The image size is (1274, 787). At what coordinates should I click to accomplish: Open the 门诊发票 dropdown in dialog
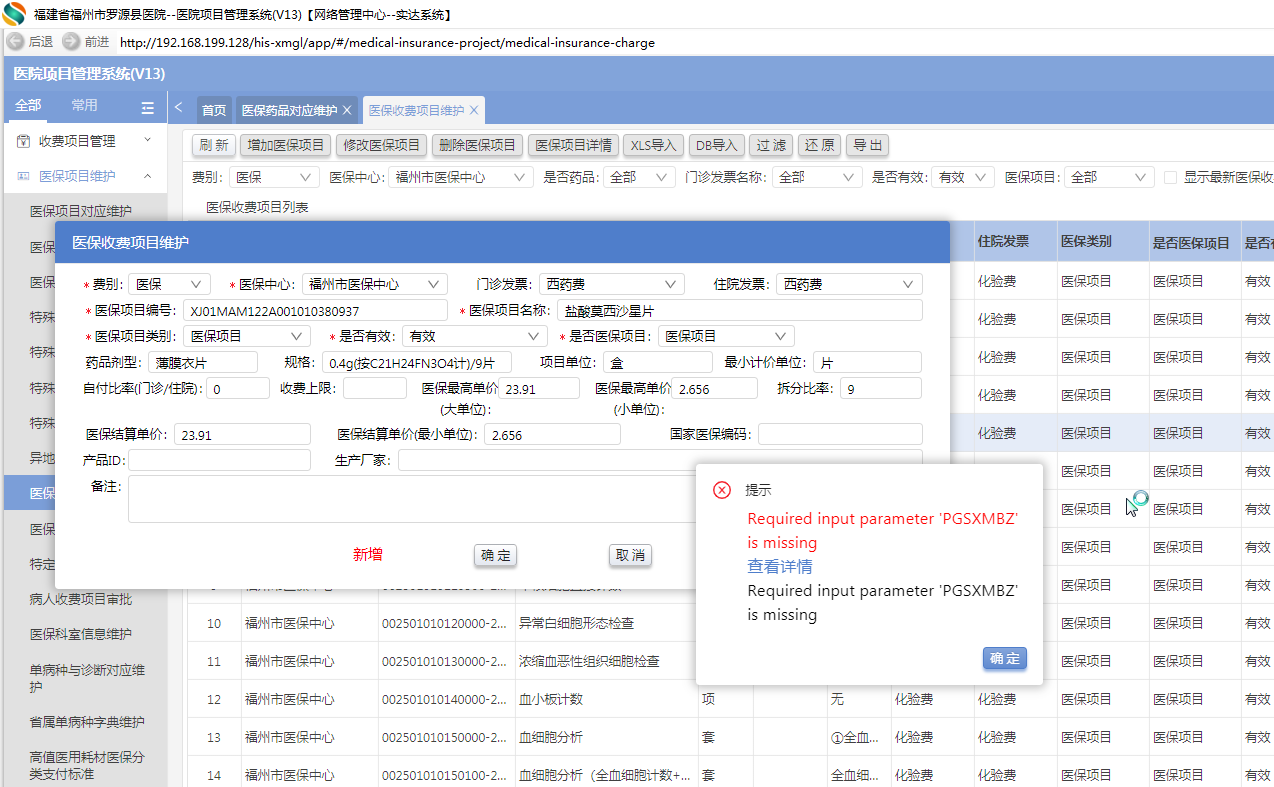pyautogui.click(x=612, y=284)
